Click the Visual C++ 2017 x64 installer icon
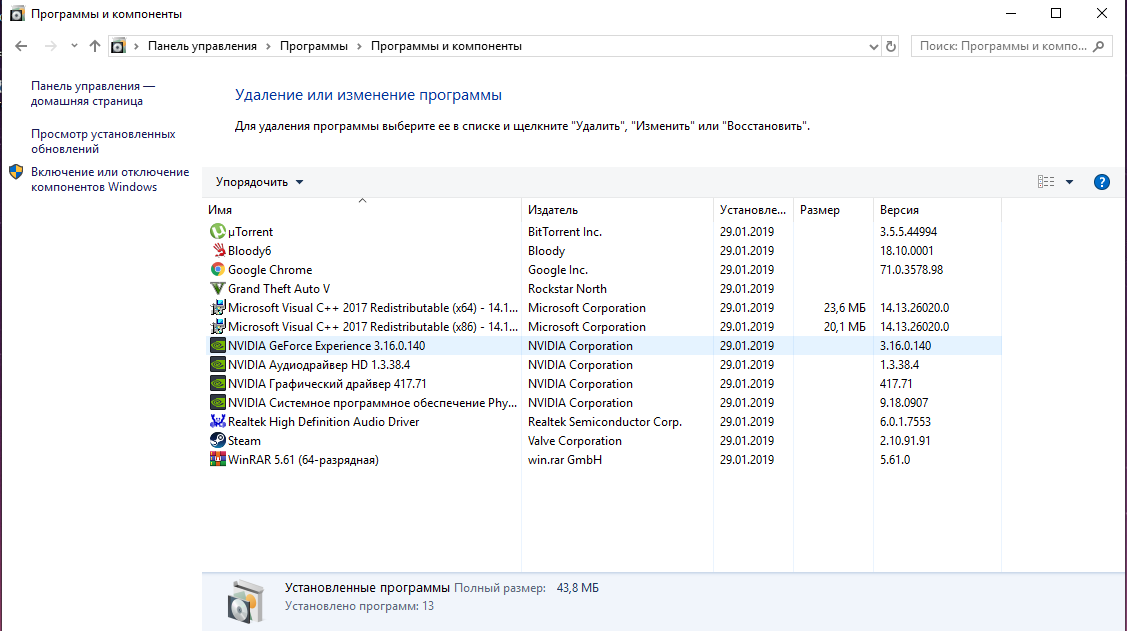 [x=217, y=308]
